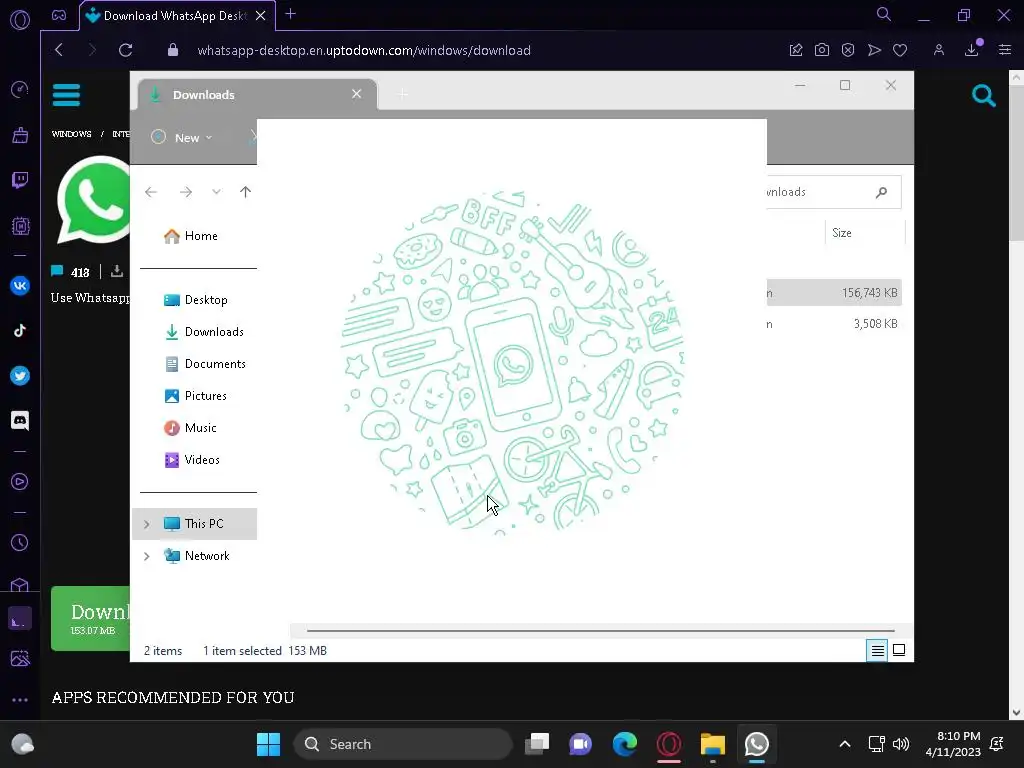
Task: Click Uptodown site search magnifier
Action: [x=984, y=96]
